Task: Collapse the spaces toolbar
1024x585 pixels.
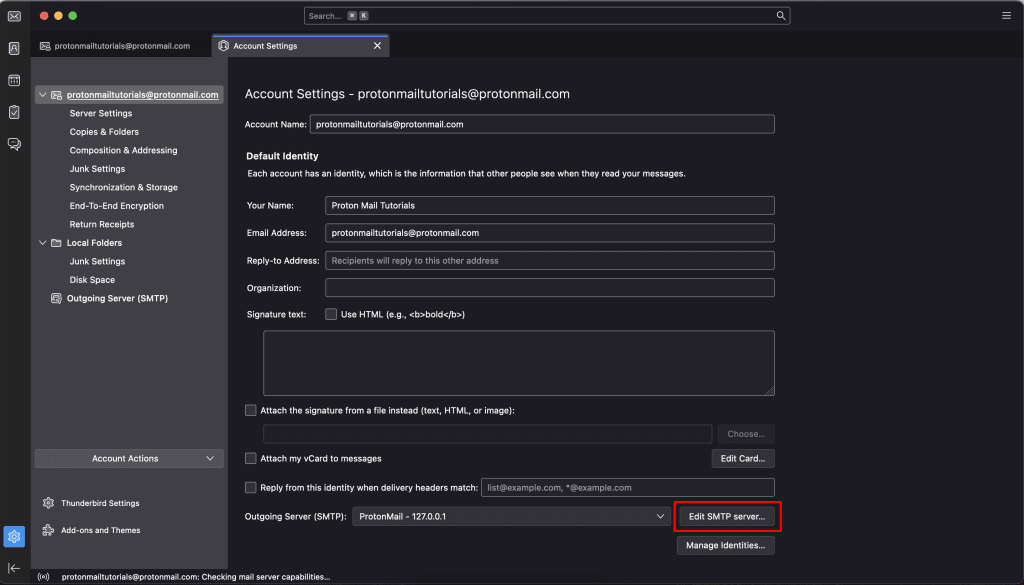Action: pyautogui.click(x=14, y=569)
